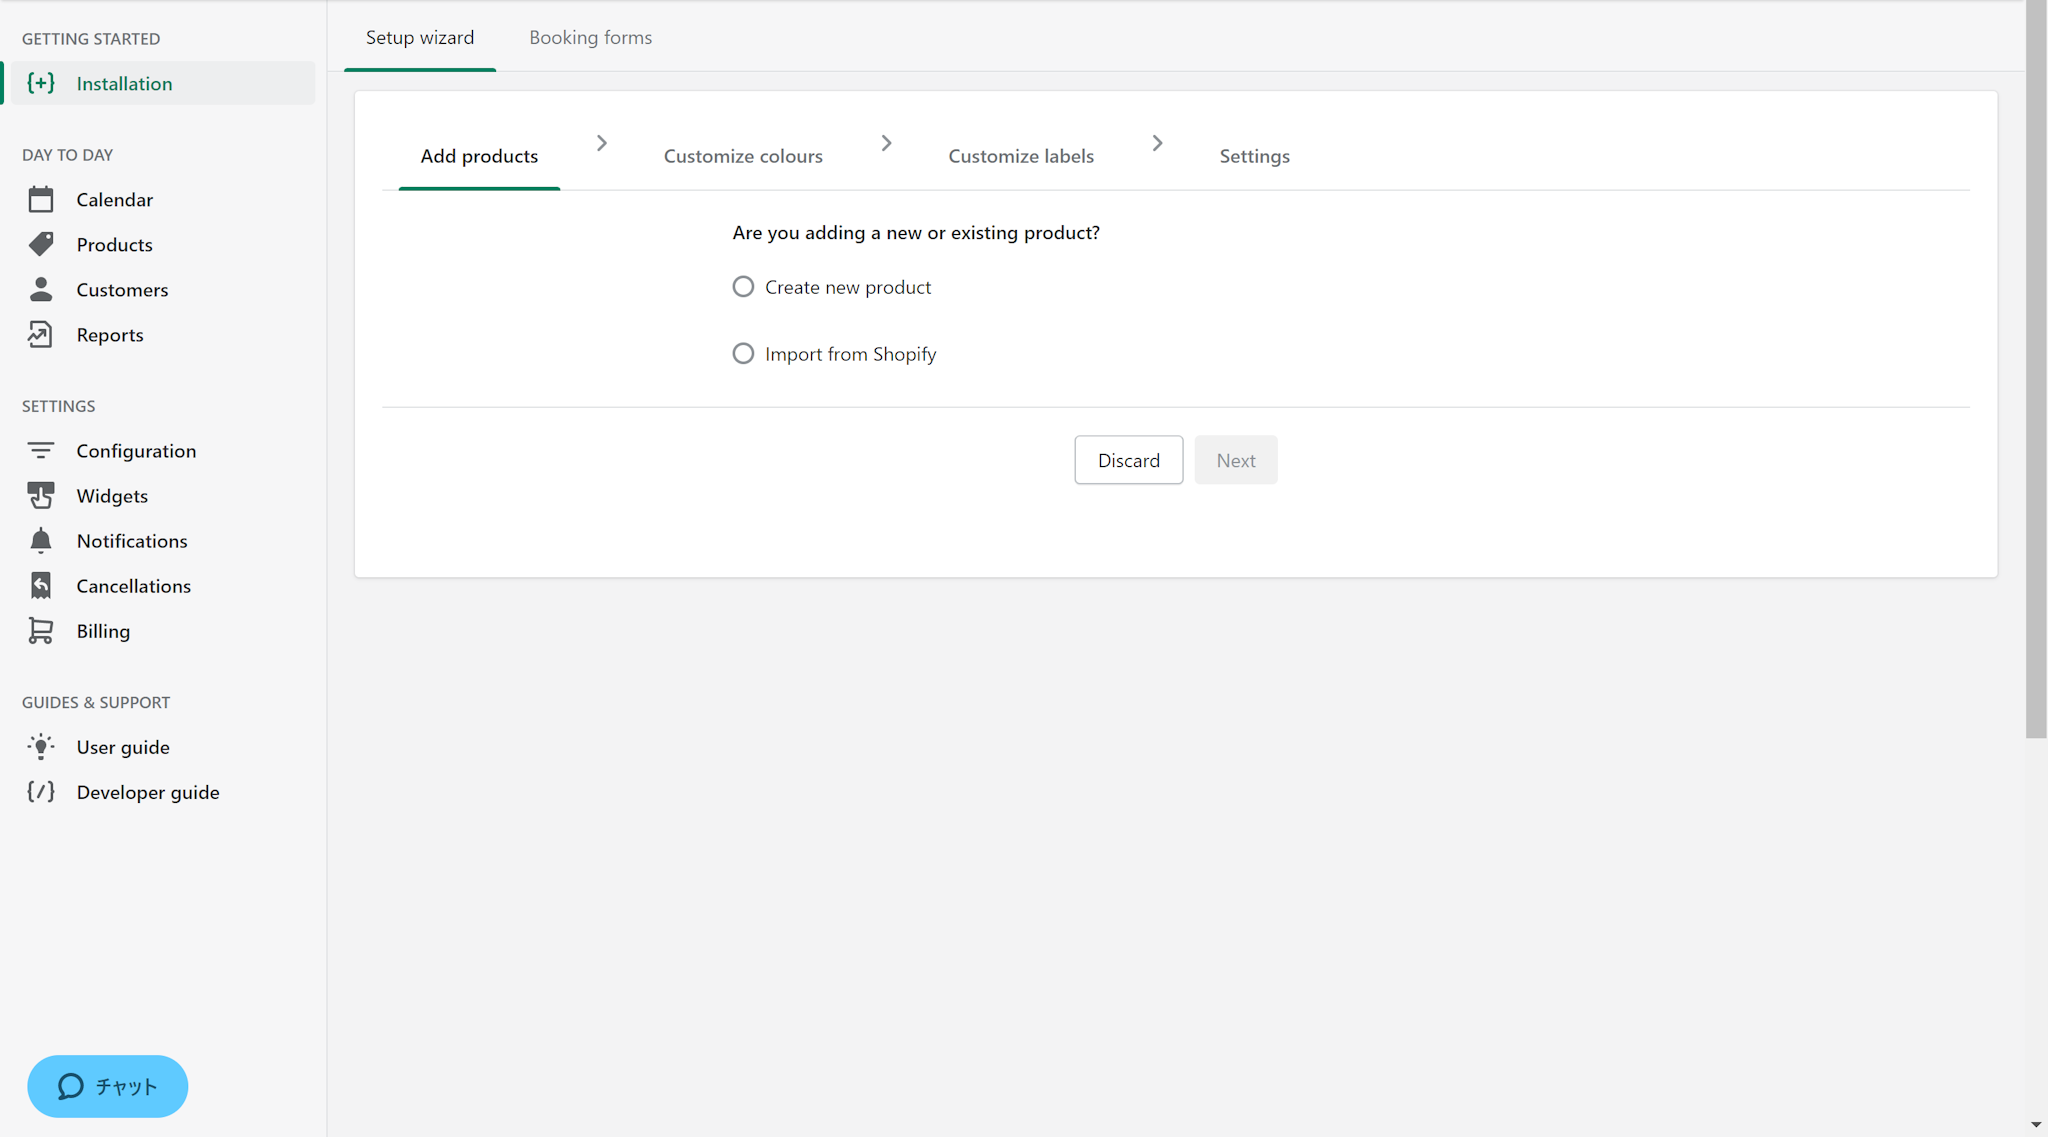Switch to the Booking forms tab

590,37
